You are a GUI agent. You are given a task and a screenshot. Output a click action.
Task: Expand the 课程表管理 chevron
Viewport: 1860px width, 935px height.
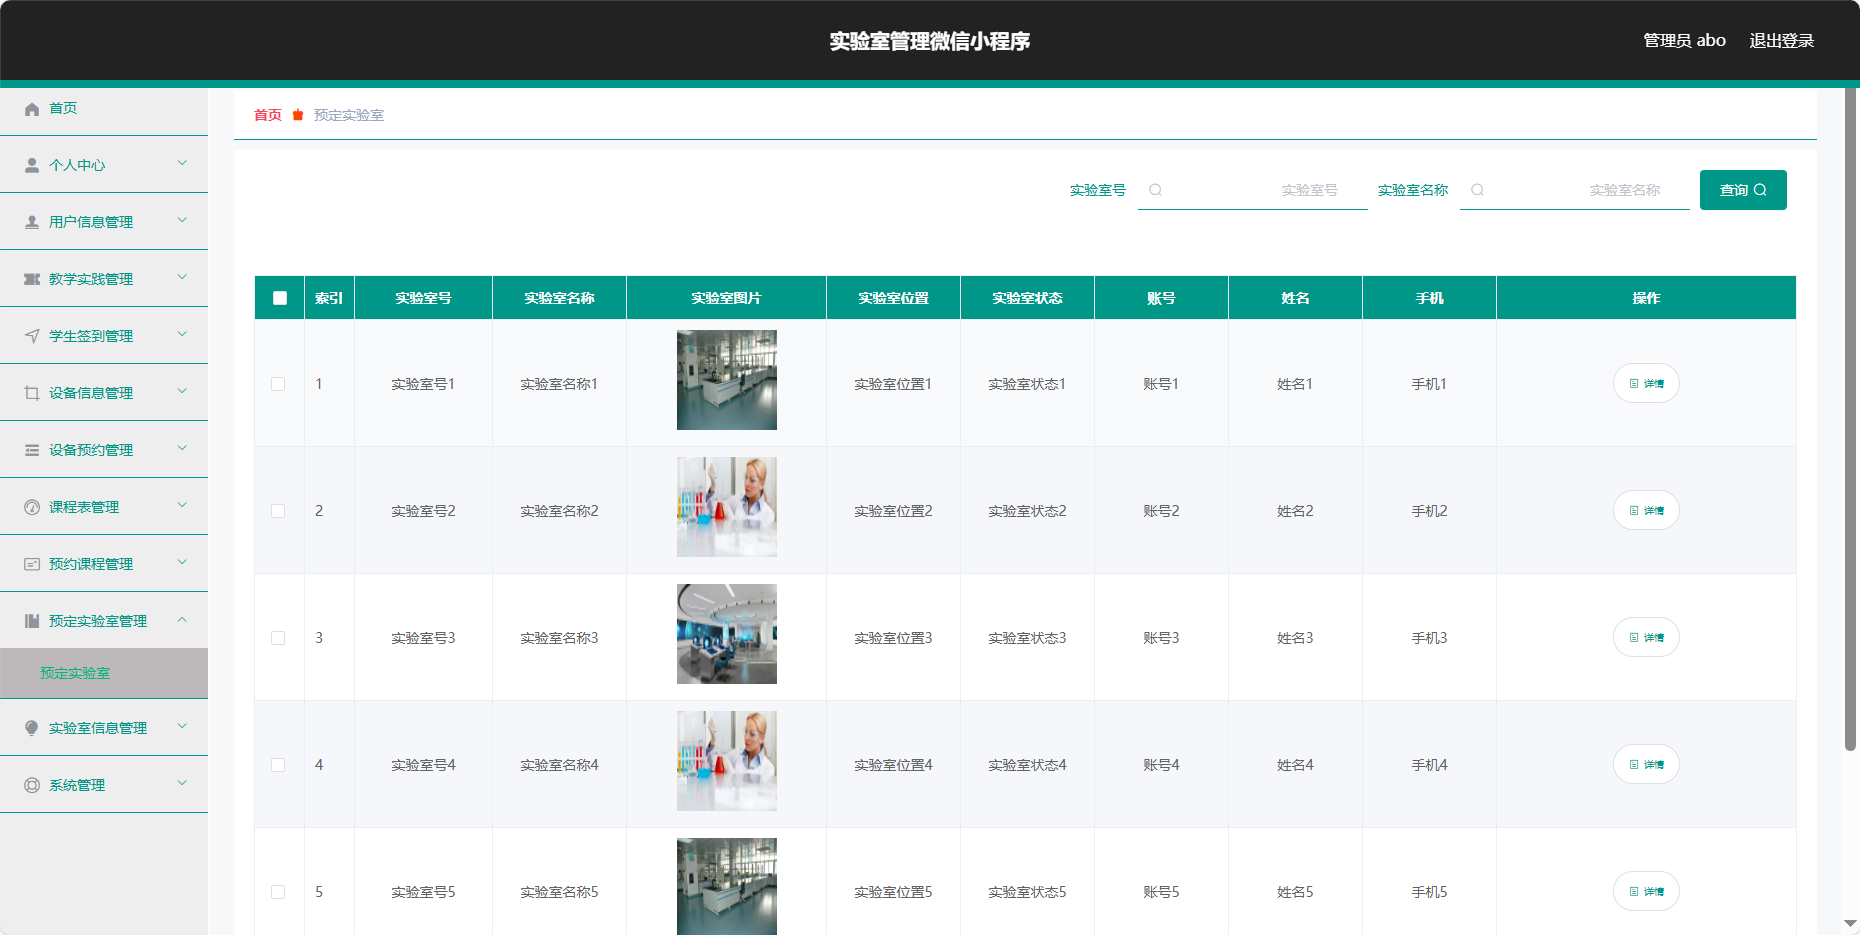(182, 505)
